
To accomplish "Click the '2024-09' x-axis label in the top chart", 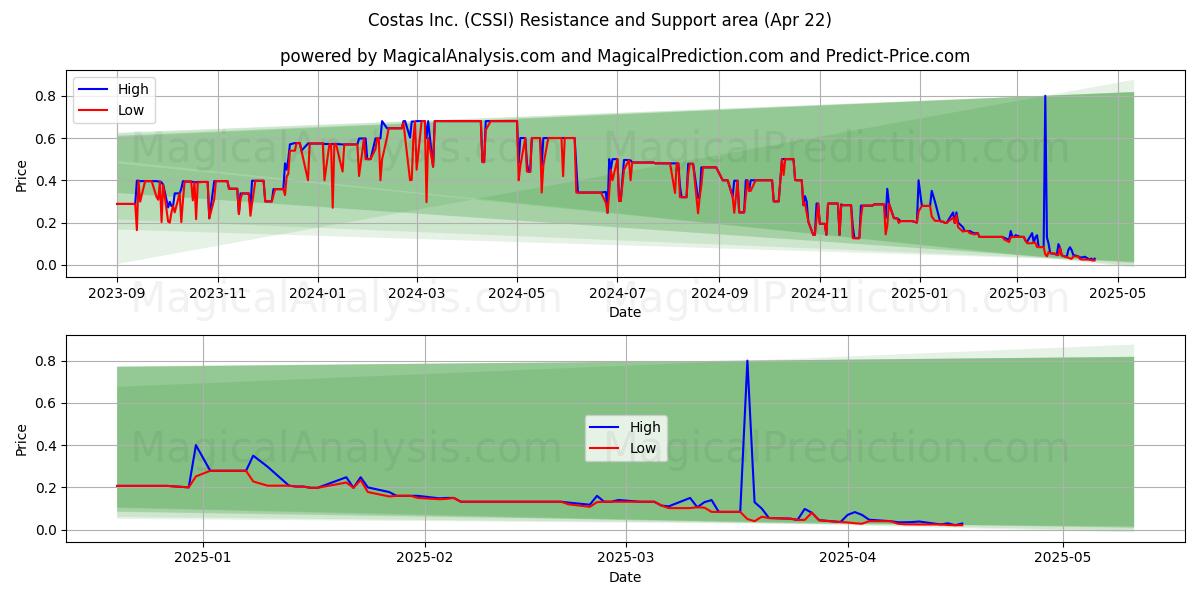I will click(719, 293).
